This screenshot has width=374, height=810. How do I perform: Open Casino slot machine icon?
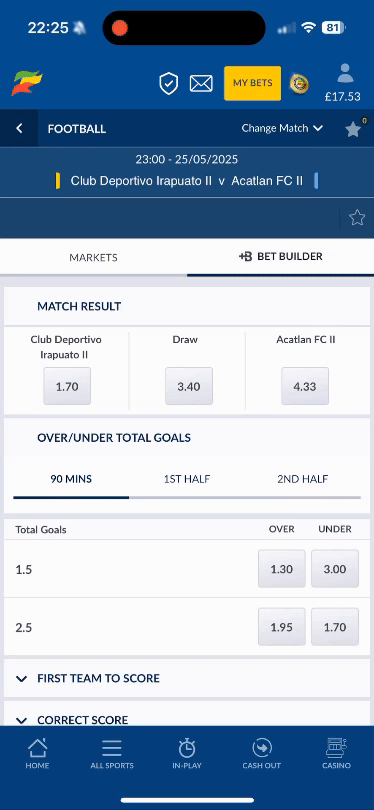(x=336, y=754)
